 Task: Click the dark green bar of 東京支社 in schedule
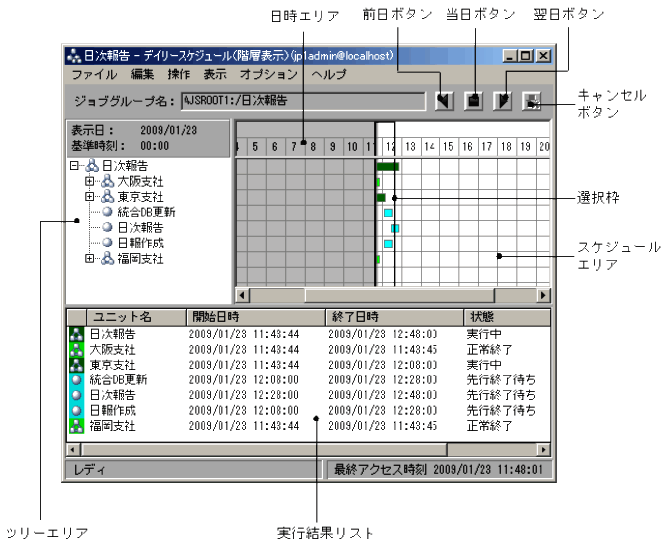[x=381, y=198]
